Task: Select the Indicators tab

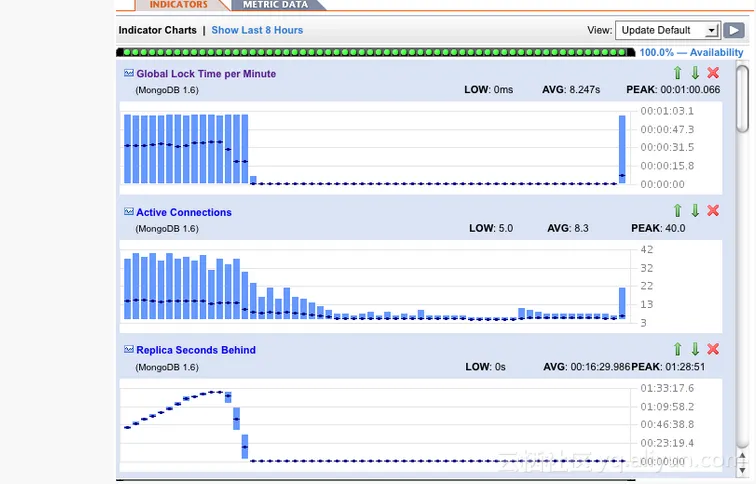Action: pos(178,5)
